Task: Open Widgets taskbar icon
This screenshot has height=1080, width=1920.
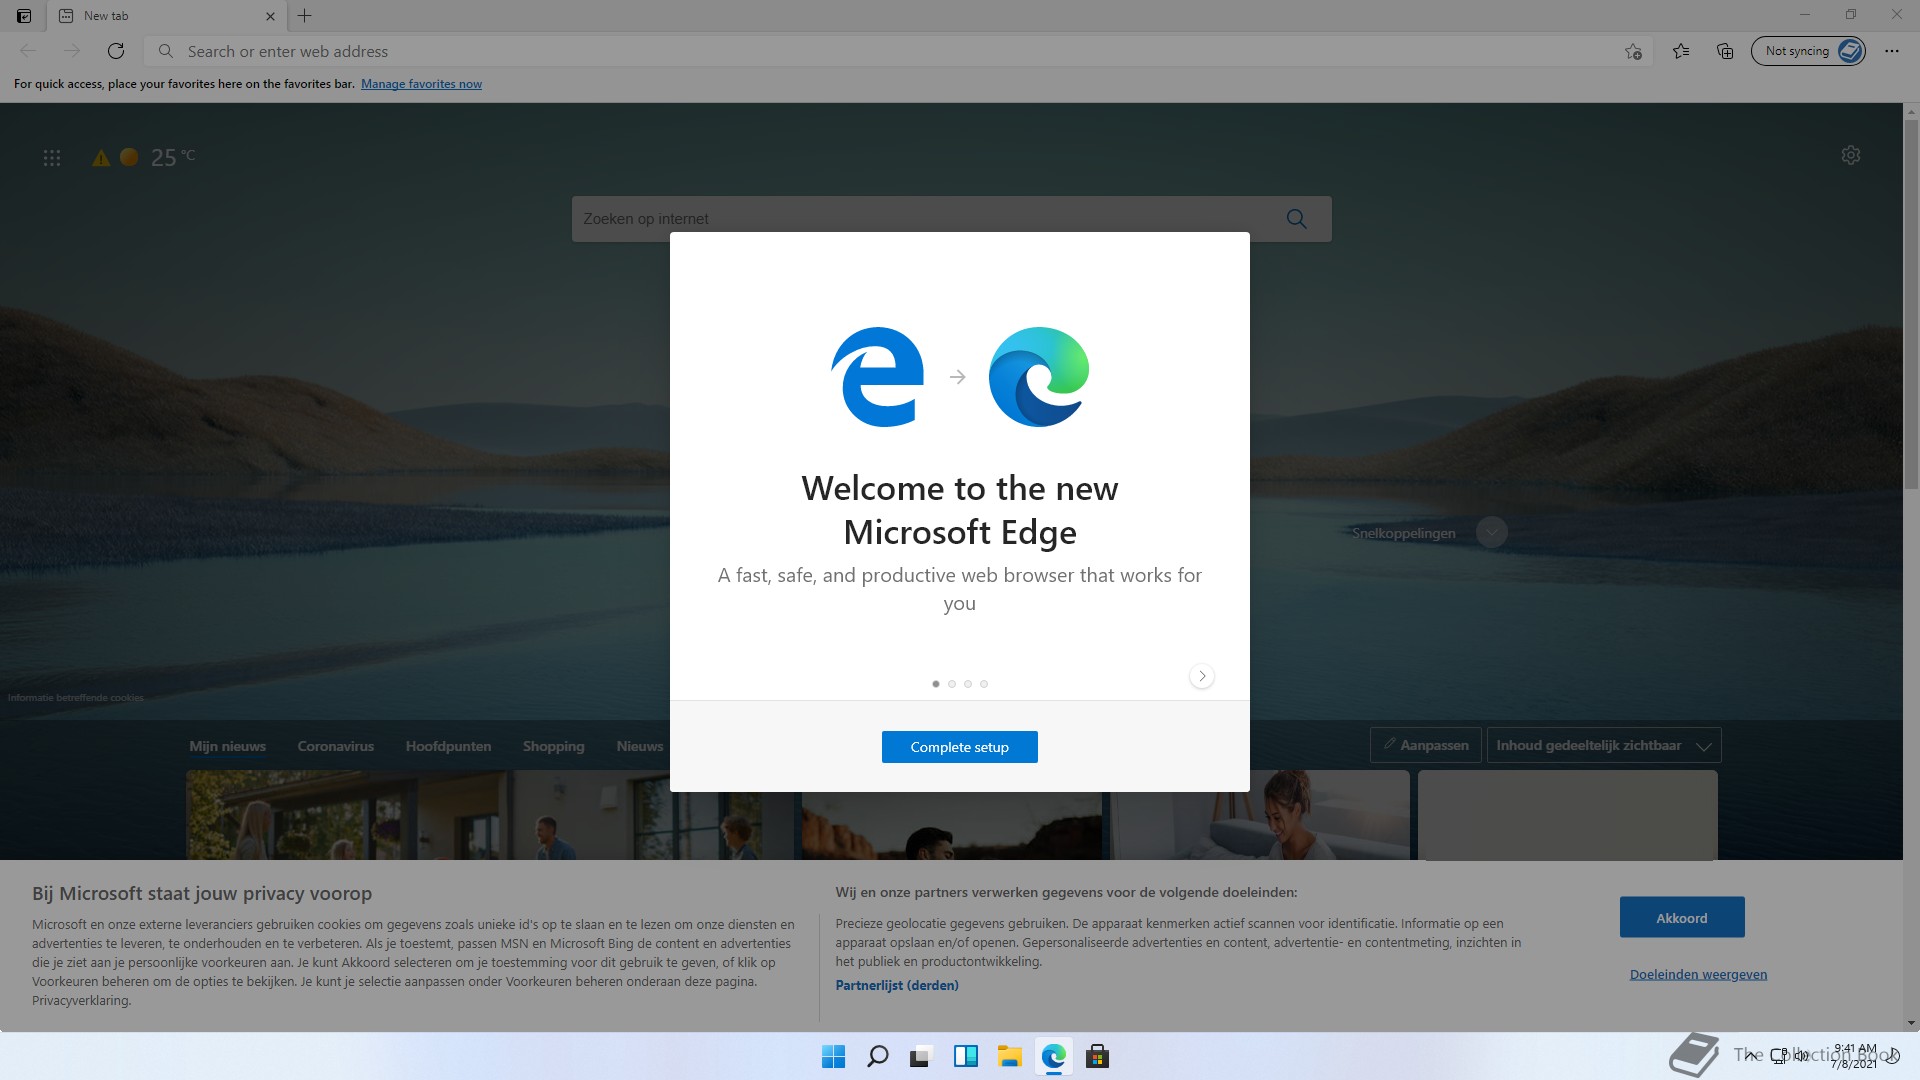Action: [965, 1057]
